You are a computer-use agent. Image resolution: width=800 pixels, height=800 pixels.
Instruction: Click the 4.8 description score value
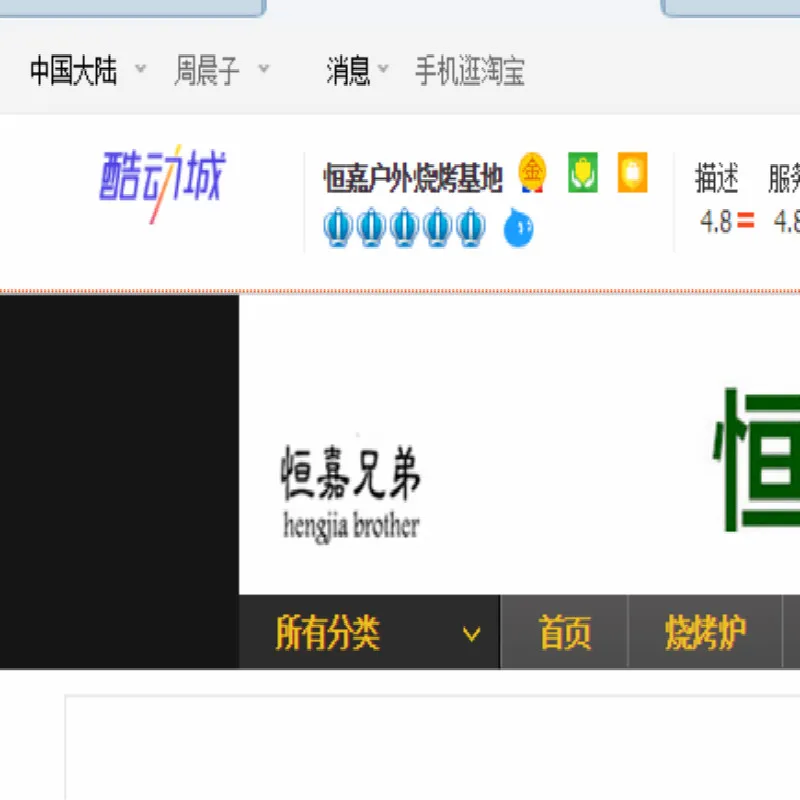tap(716, 221)
